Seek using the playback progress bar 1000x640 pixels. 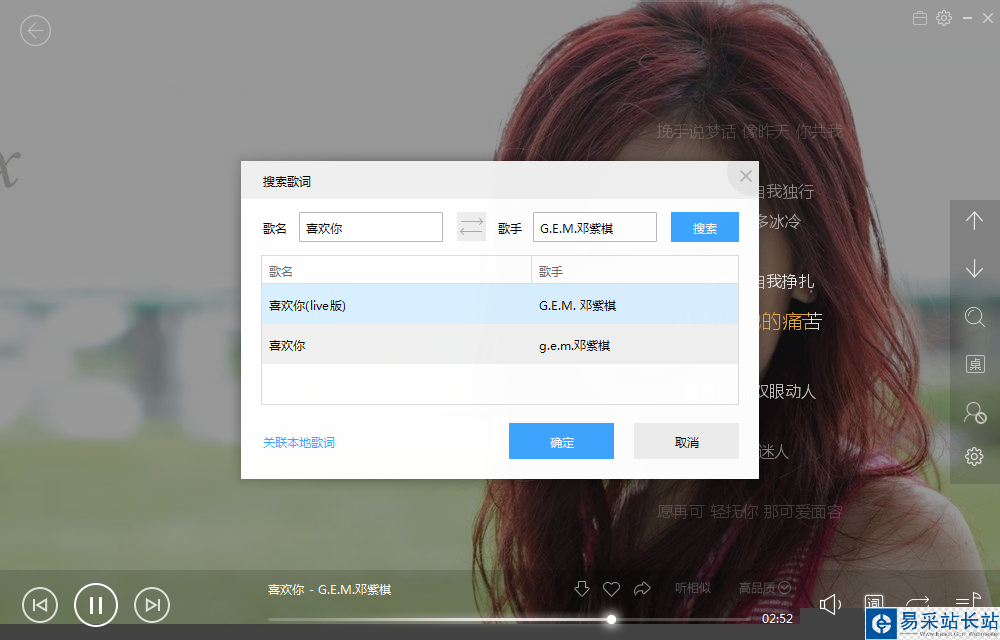509,619
